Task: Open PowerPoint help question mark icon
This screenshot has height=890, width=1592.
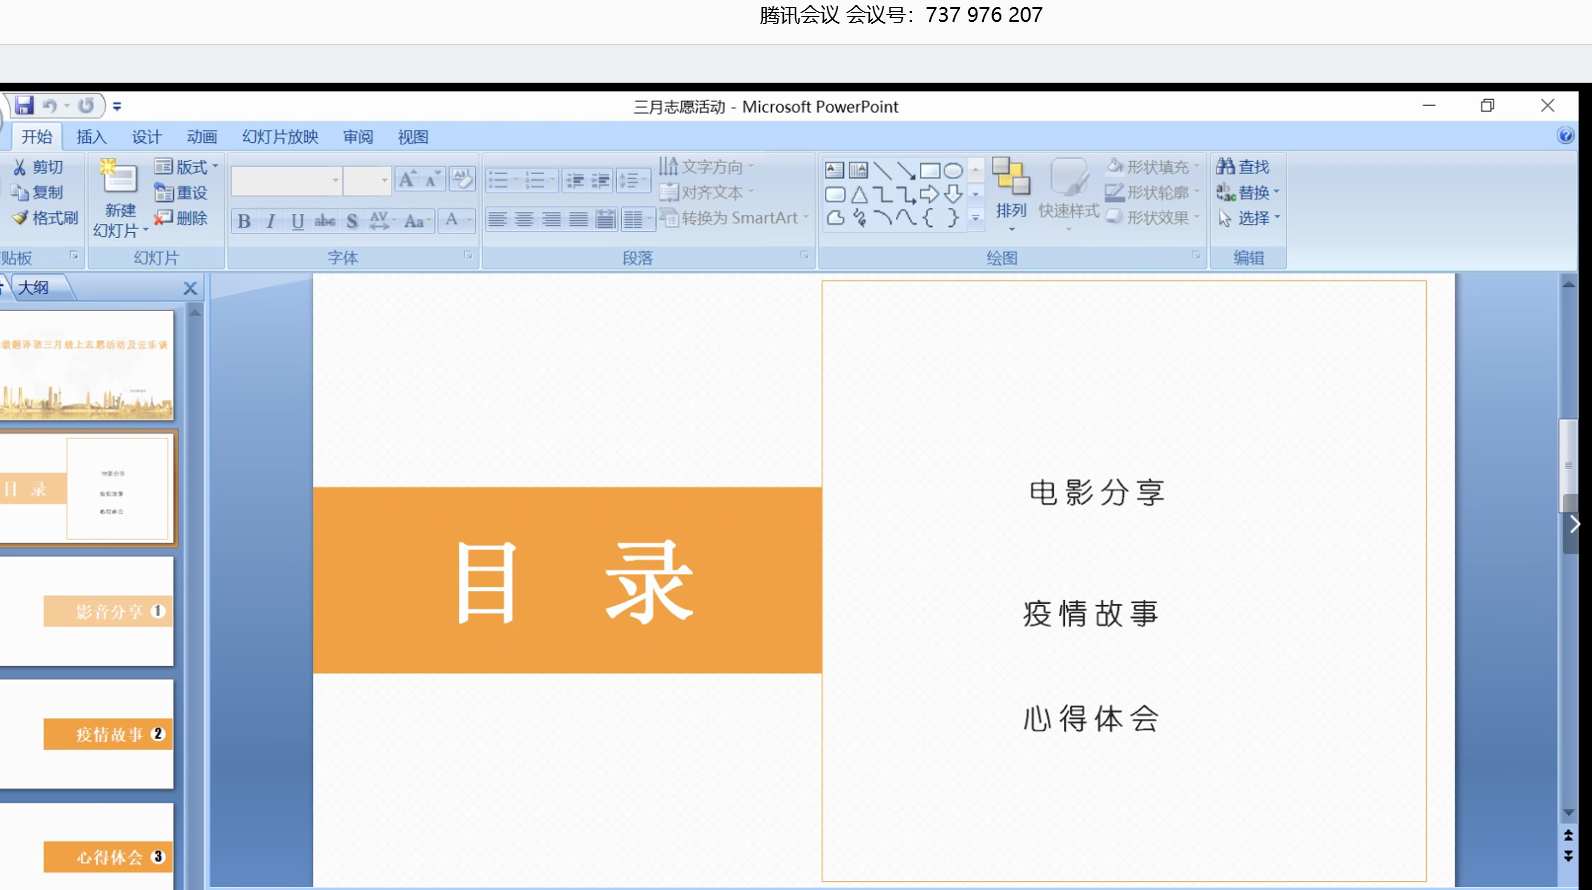Action: (1565, 136)
